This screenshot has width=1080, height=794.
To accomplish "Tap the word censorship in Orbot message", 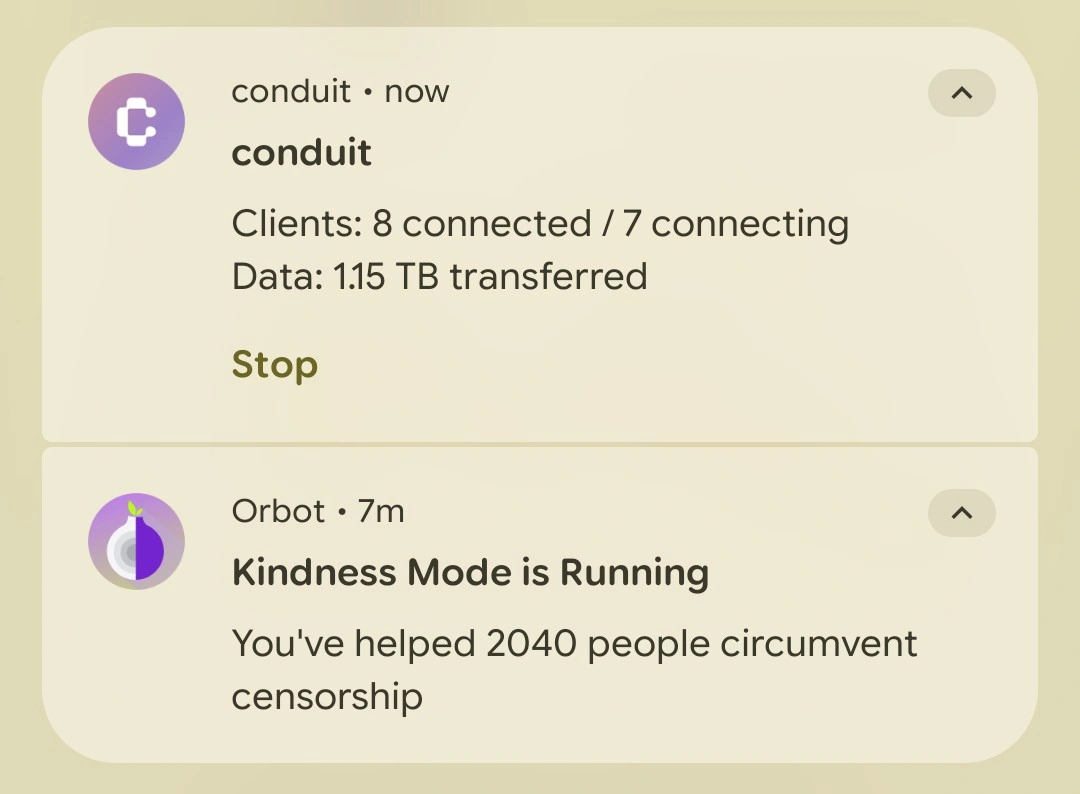I will [327, 697].
